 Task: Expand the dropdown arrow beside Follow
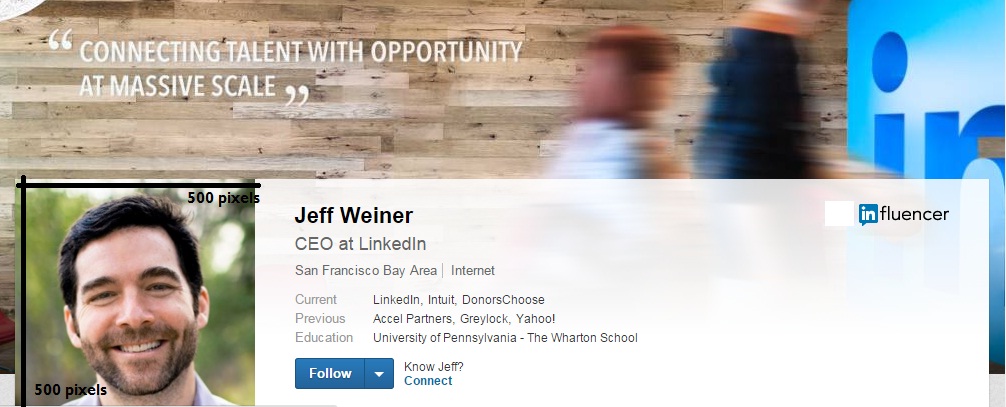pos(379,374)
